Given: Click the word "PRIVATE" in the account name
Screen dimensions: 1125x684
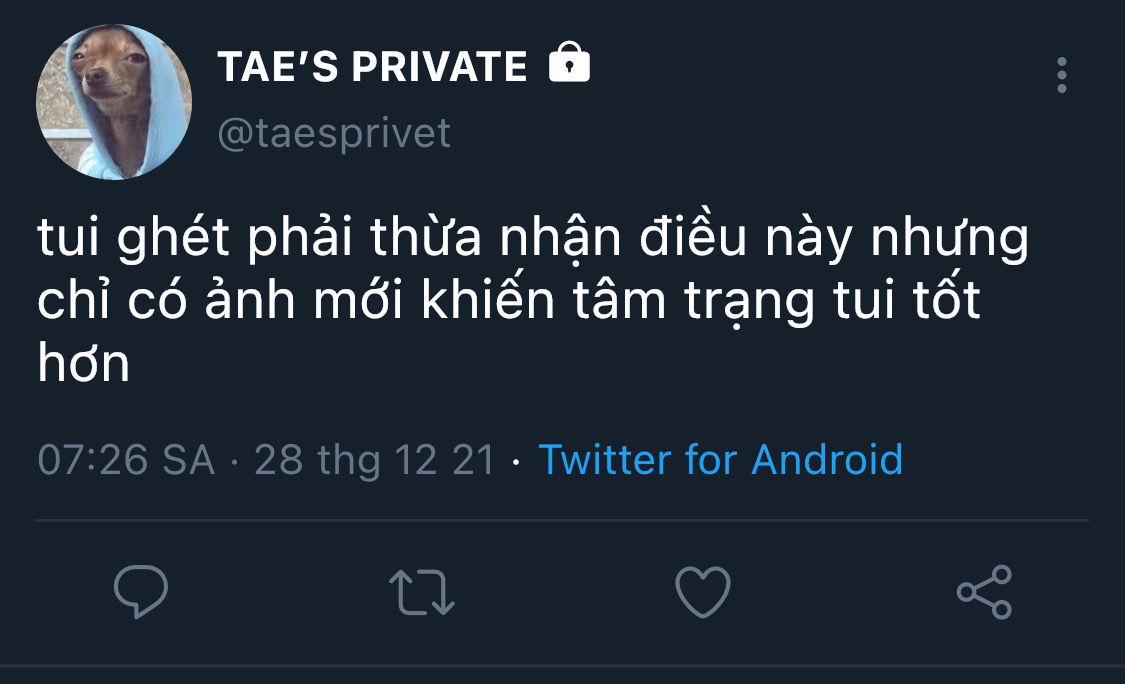Looking at the screenshot, I should coord(440,67).
